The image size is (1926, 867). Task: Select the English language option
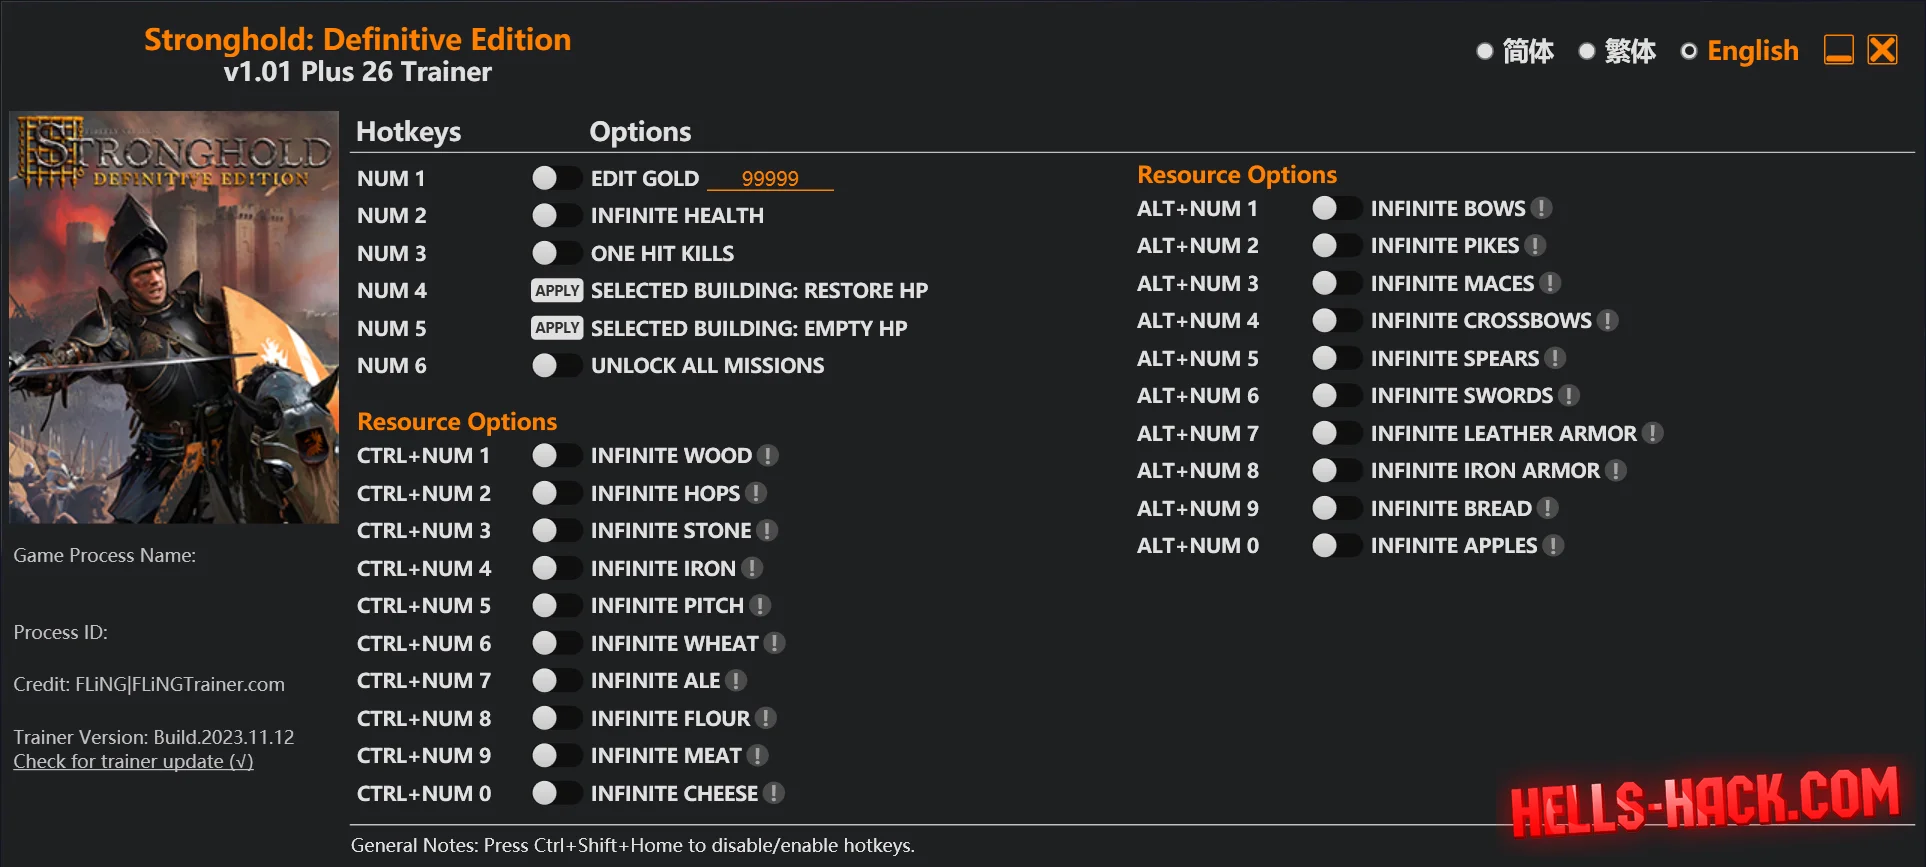[x=1739, y=51]
